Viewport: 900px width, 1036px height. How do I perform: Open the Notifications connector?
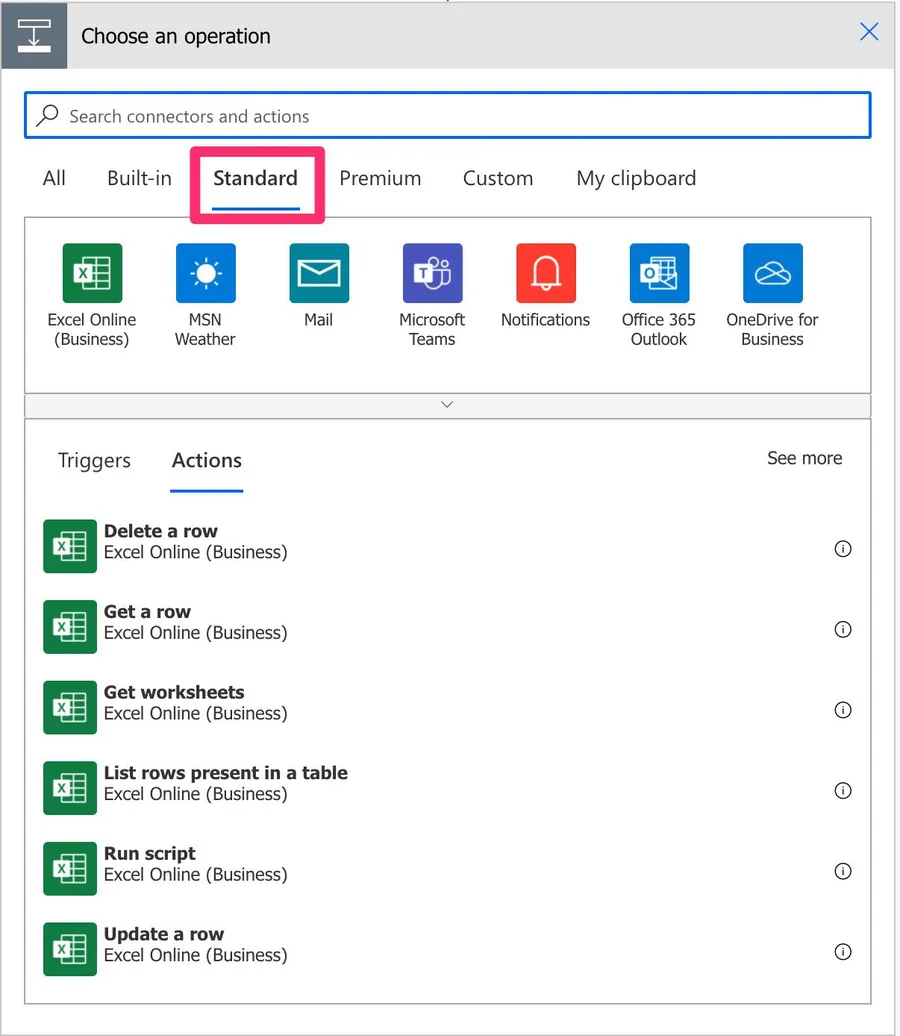[545, 273]
